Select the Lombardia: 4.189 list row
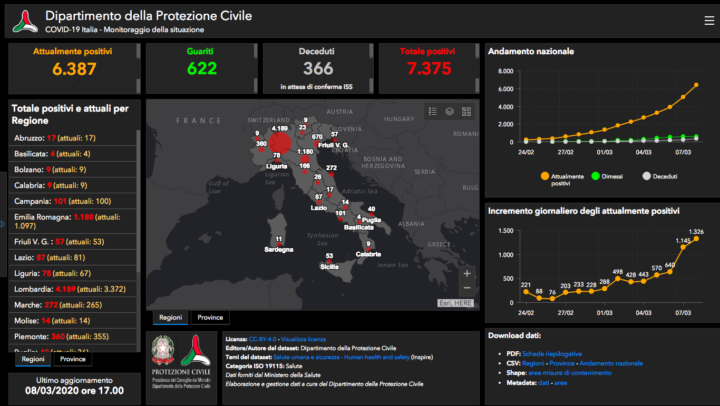This screenshot has height=406, width=720. click(x=73, y=289)
